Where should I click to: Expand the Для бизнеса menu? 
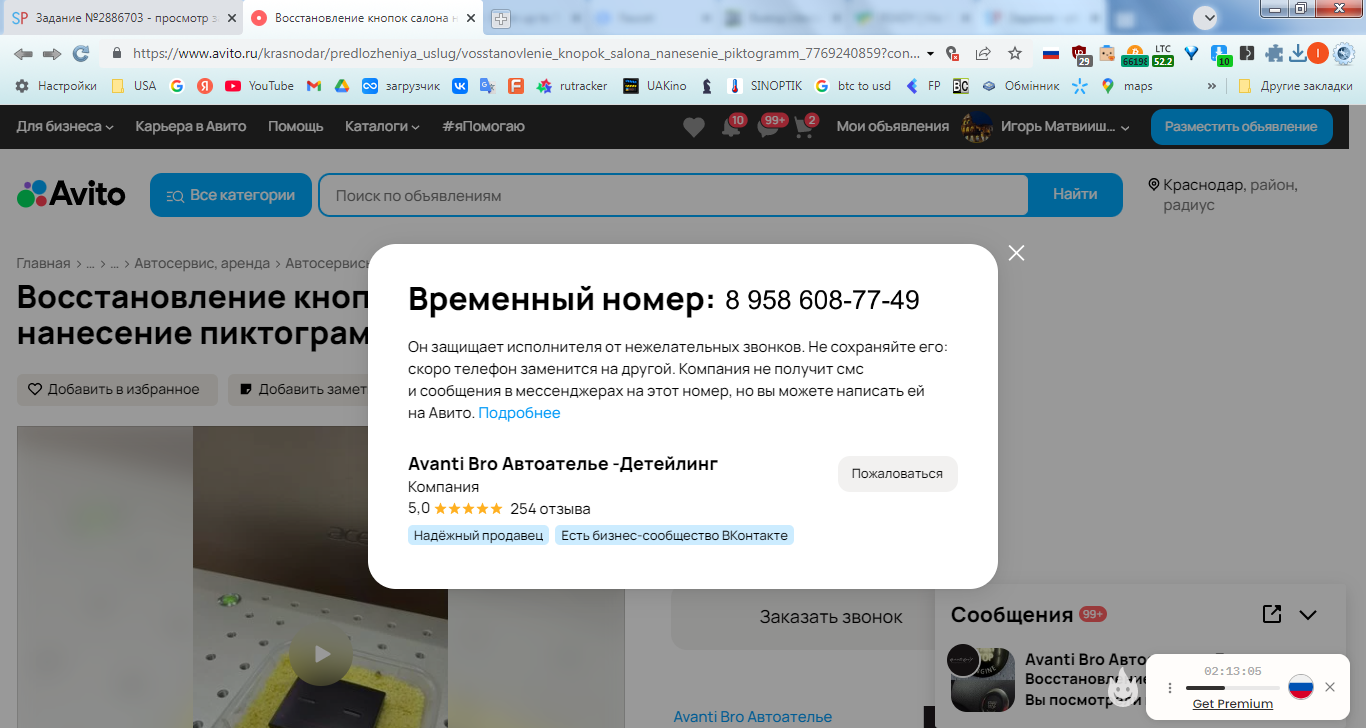coord(65,126)
